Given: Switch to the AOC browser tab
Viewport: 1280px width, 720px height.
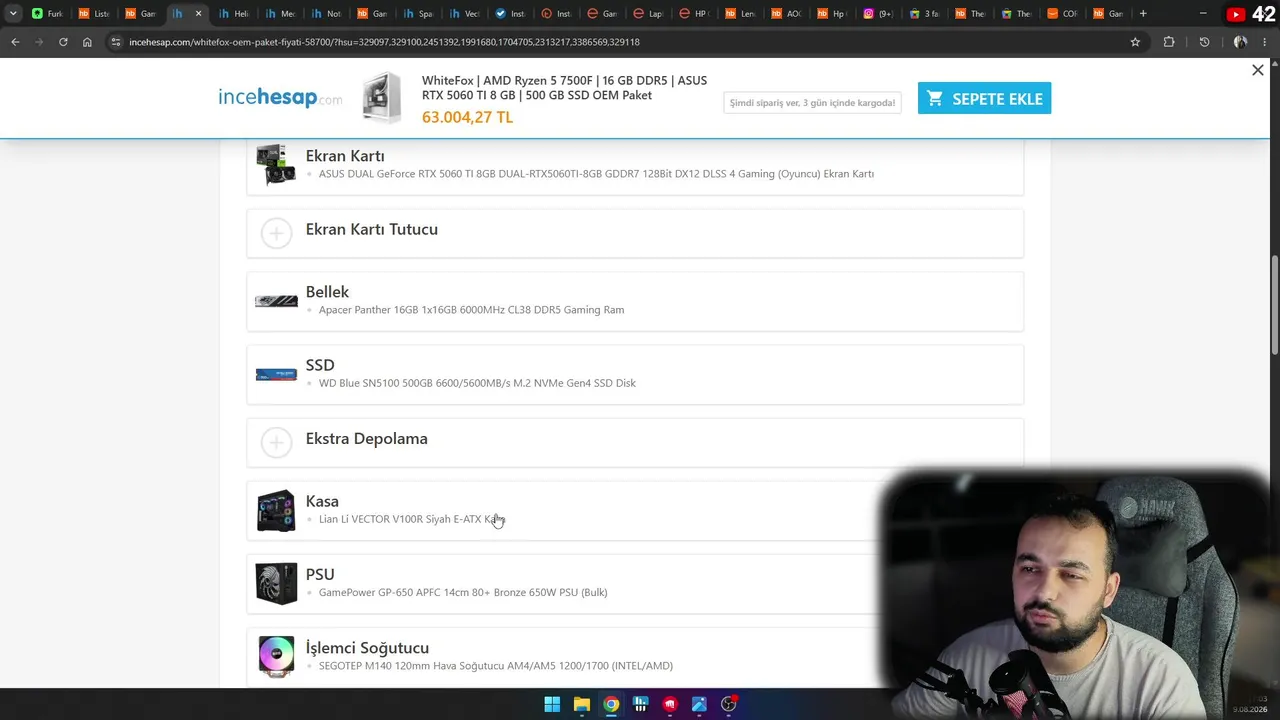Looking at the screenshot, I should coord(785,14).
